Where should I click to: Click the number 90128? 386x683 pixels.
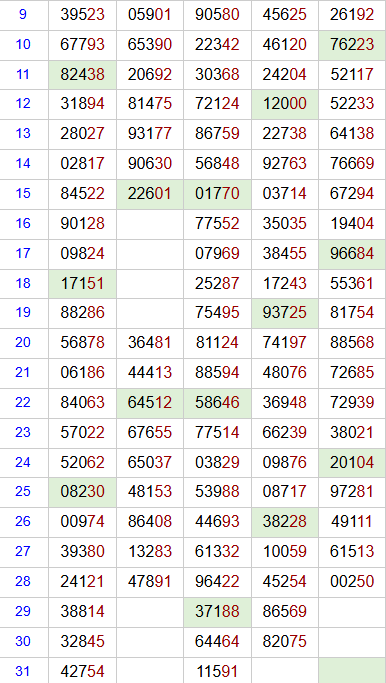tap(82, 223)
